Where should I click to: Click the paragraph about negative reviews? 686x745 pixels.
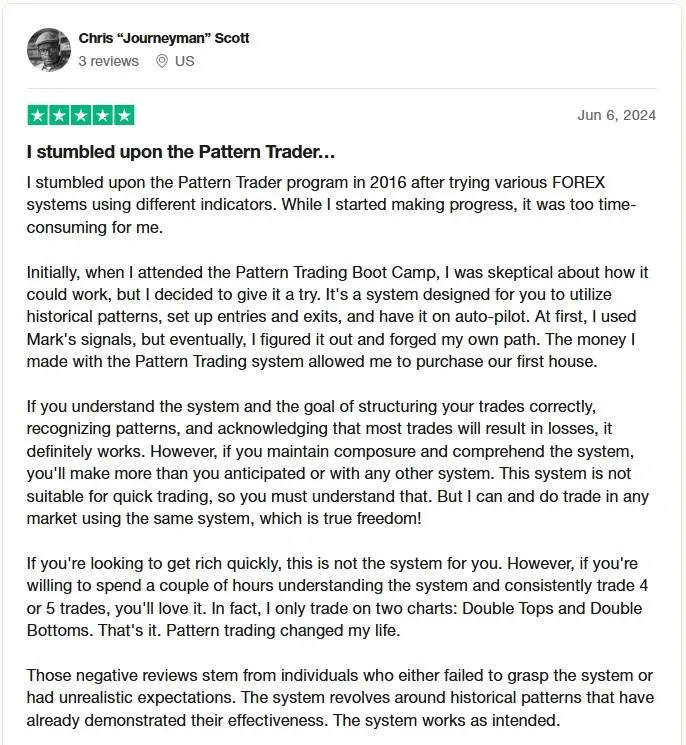tap(340, 697)
